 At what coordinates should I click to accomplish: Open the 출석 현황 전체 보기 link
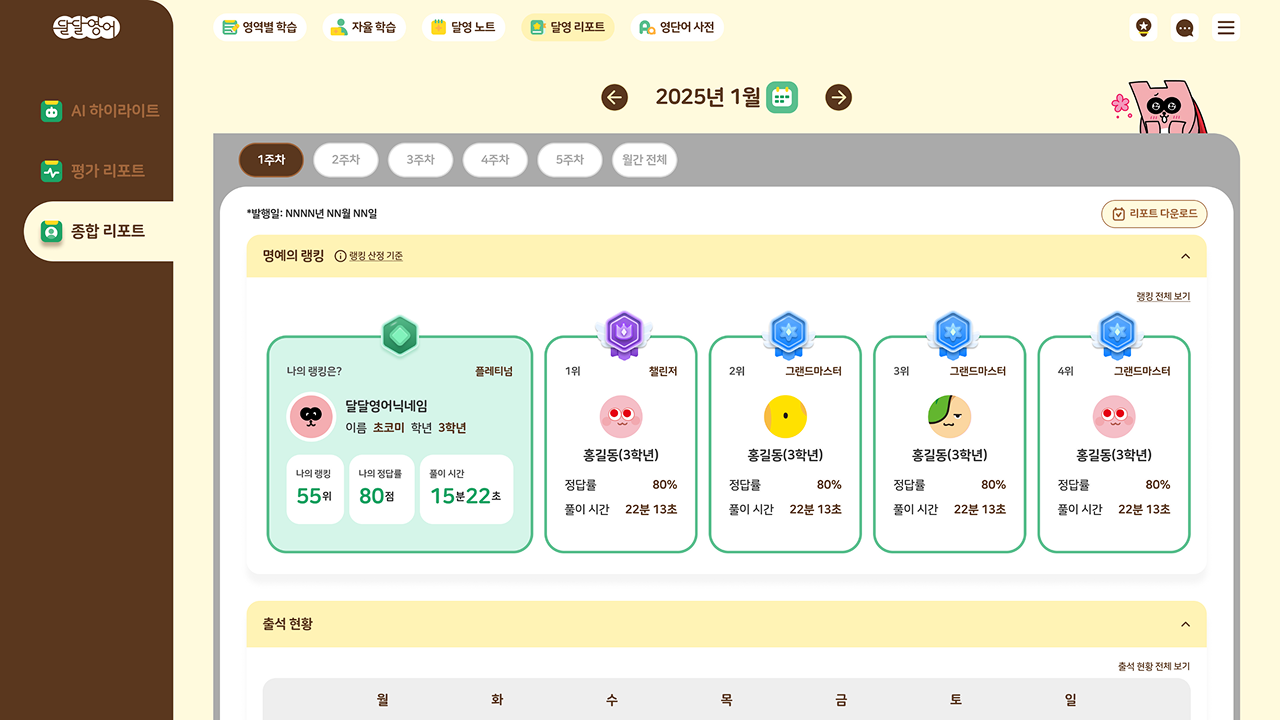[x=1153, y=666]
